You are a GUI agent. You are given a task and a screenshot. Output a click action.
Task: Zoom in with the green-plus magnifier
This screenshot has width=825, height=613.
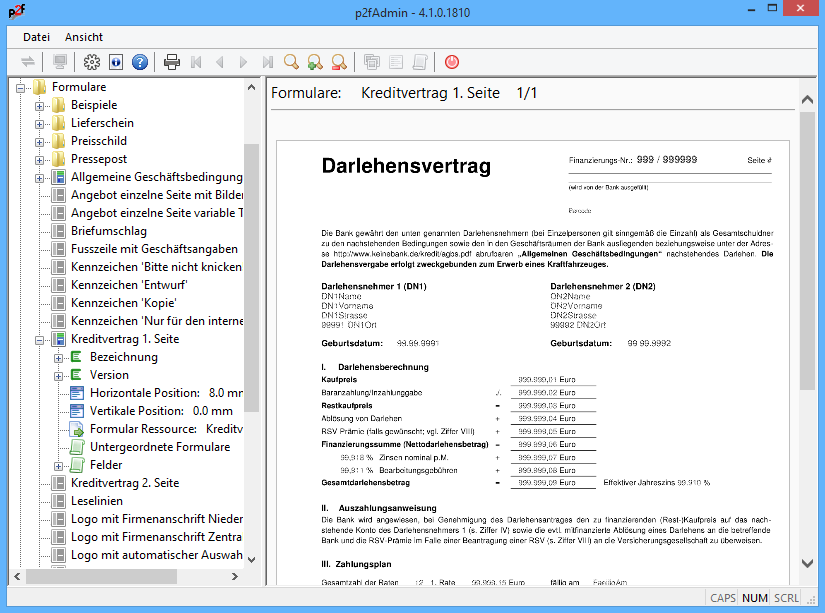[315, 62]
